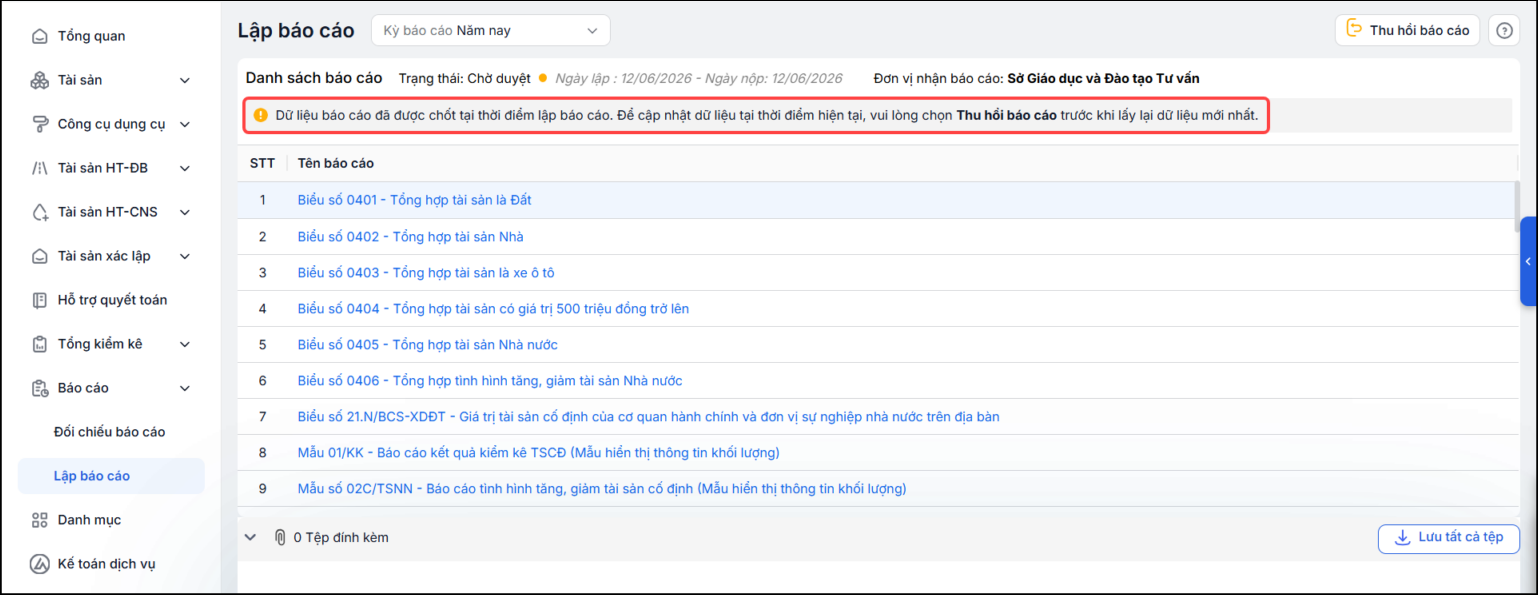Viewport: 1538px width, 595px height.
Task: Click the Tài sản cubes icon
Action: [40, 80]
